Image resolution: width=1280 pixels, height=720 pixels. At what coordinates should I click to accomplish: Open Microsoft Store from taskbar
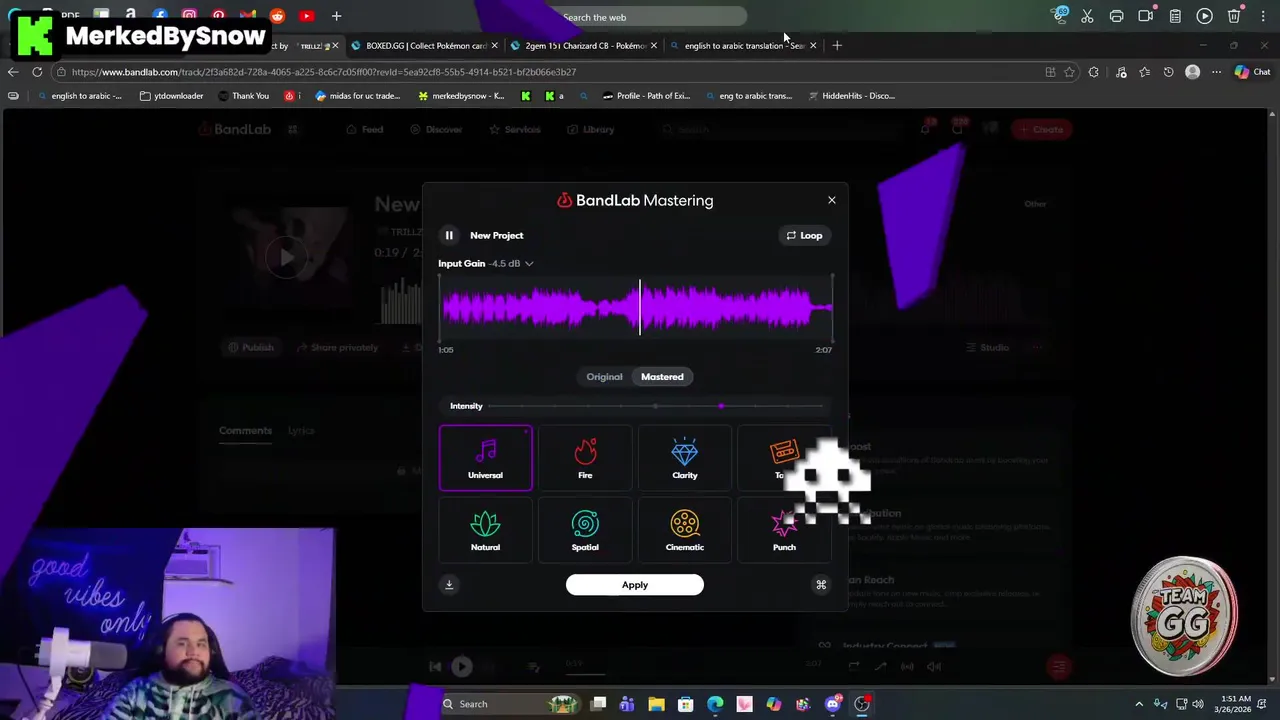pos(686,704)
